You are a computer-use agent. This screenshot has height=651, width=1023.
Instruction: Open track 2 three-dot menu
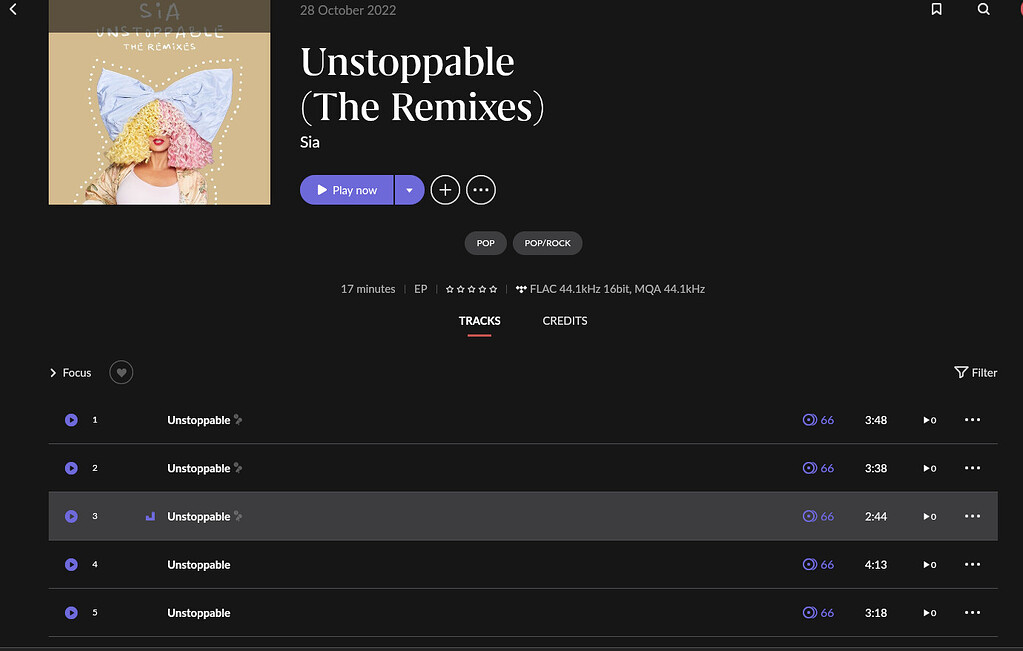pos(972,468)
